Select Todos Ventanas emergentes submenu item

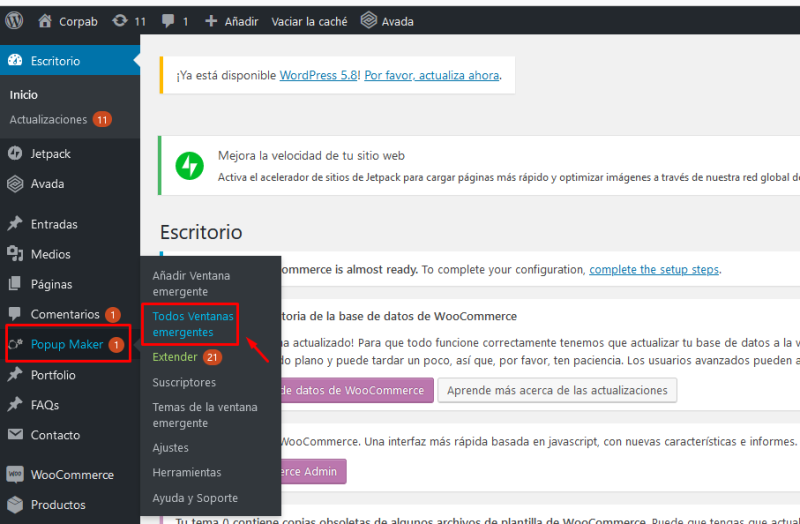click(193, 324)
